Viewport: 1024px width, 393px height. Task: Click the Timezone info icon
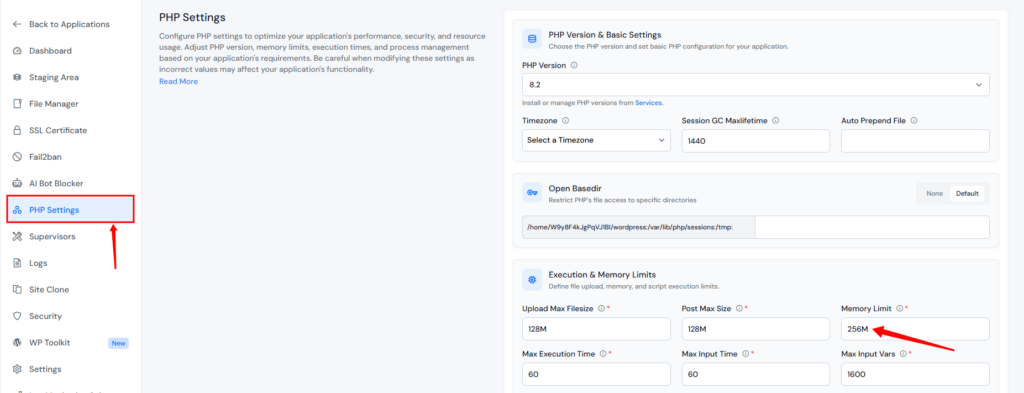point(566,121)
